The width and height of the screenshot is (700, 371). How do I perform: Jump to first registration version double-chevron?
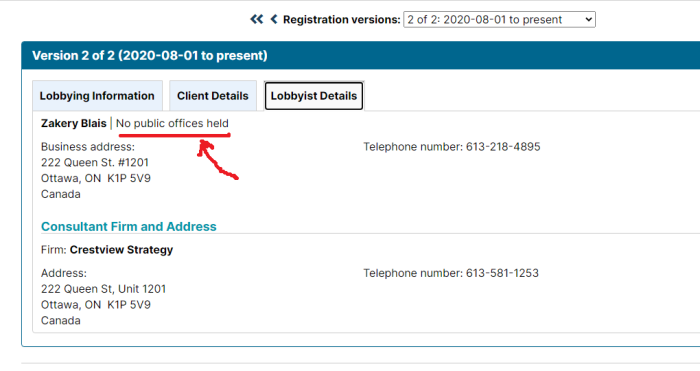(x=256, y=19)
